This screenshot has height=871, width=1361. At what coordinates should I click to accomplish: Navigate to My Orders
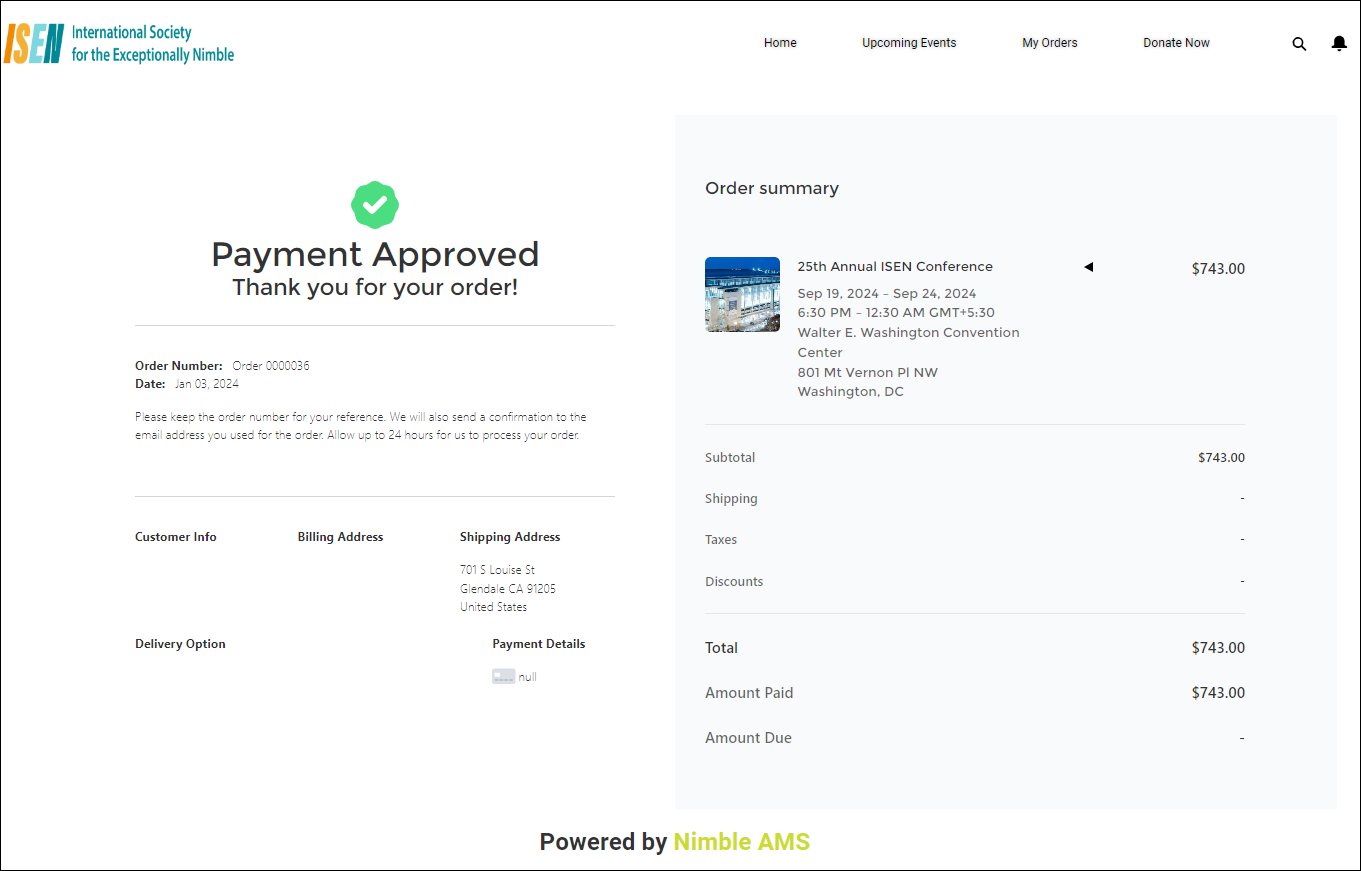[1049, 43]
